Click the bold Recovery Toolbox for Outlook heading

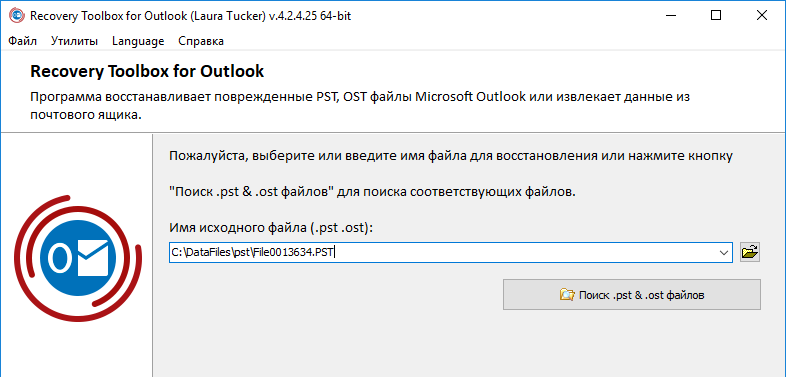coord(147,72)
